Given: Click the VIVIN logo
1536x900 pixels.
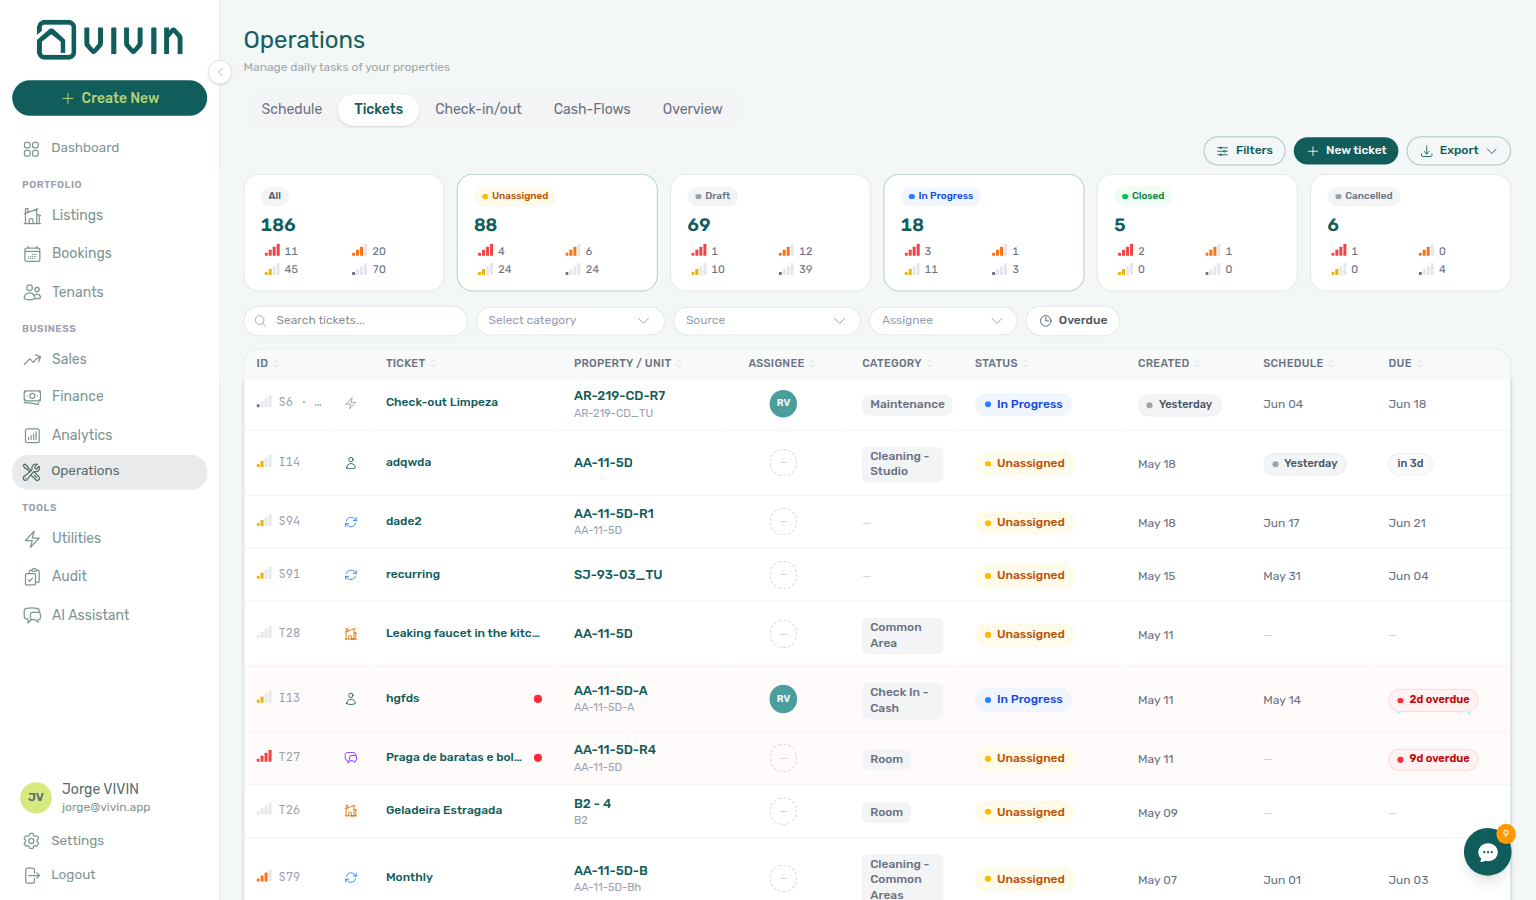Looking at the screenshot, I should 110,40.
